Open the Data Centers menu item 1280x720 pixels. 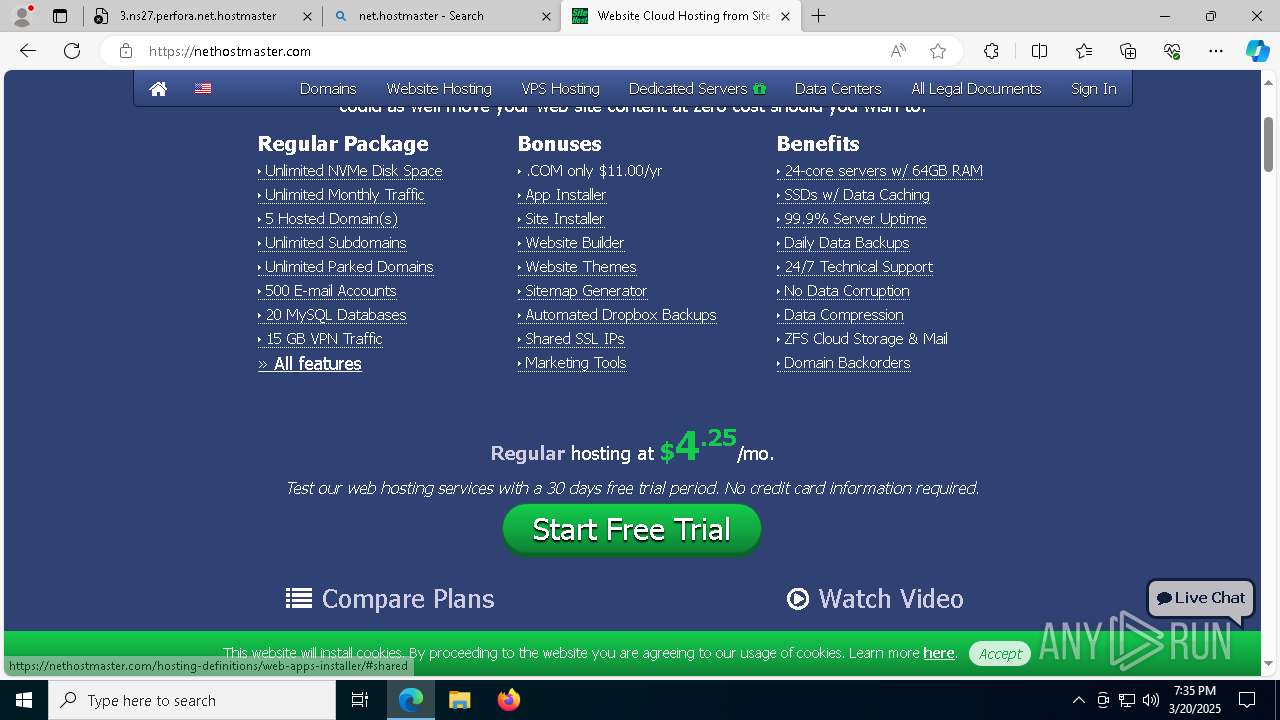coord(838,89)
